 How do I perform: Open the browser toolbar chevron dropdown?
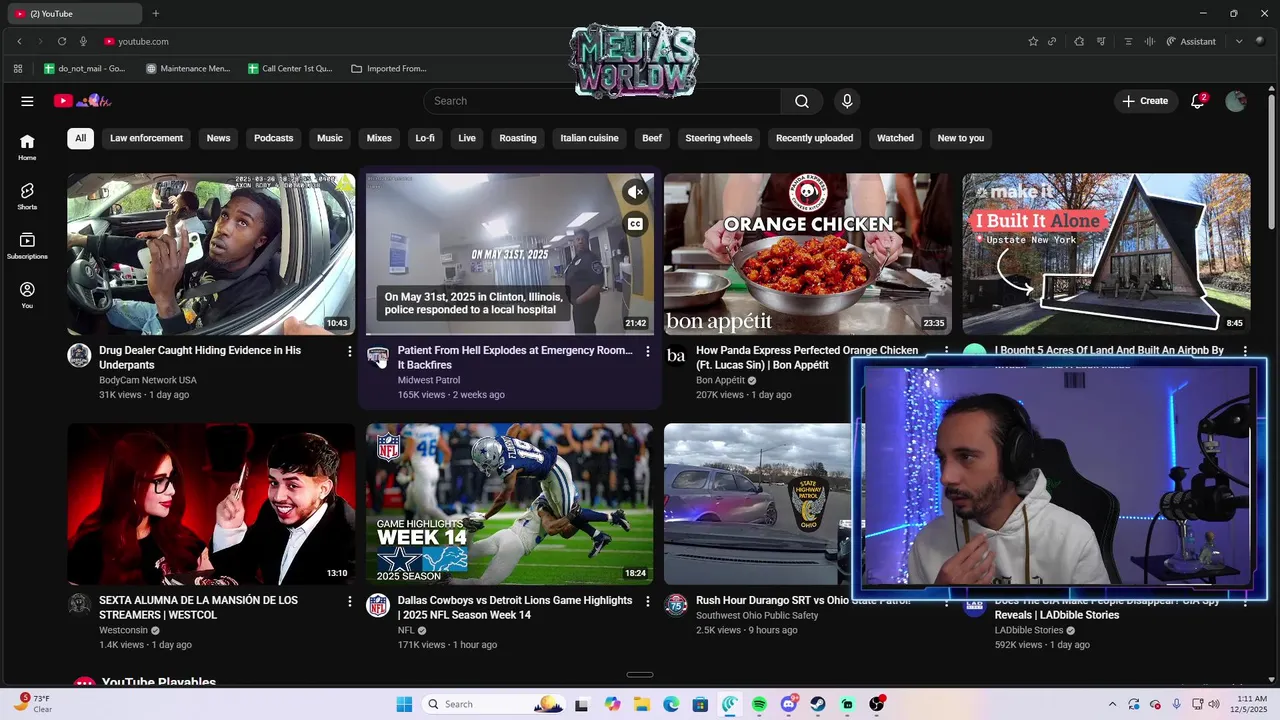pyautogui.click(x=1239, y=41)
